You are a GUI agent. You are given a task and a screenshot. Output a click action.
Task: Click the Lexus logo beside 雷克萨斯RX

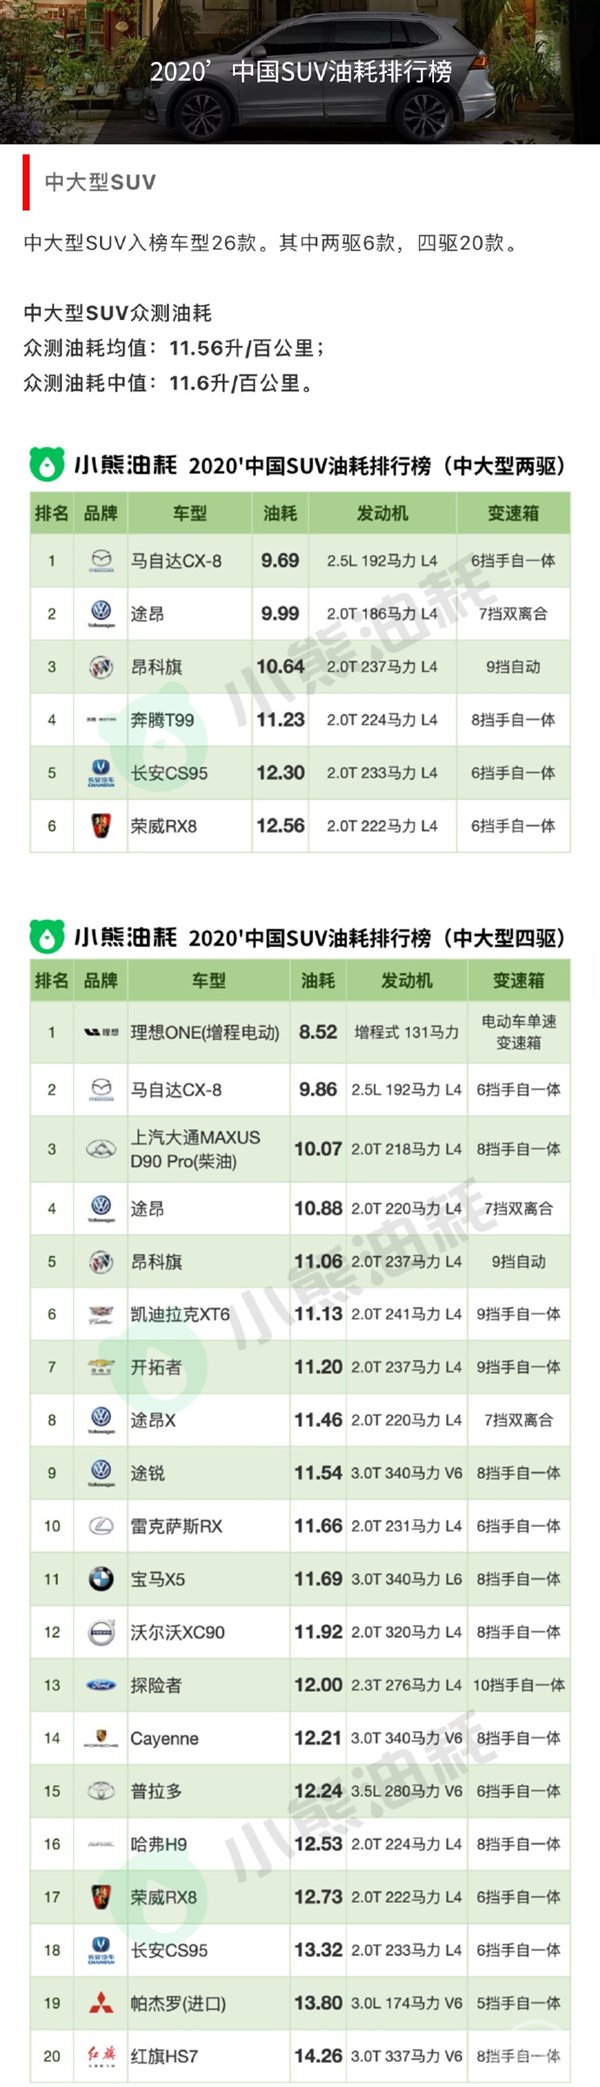(101, 1526)
